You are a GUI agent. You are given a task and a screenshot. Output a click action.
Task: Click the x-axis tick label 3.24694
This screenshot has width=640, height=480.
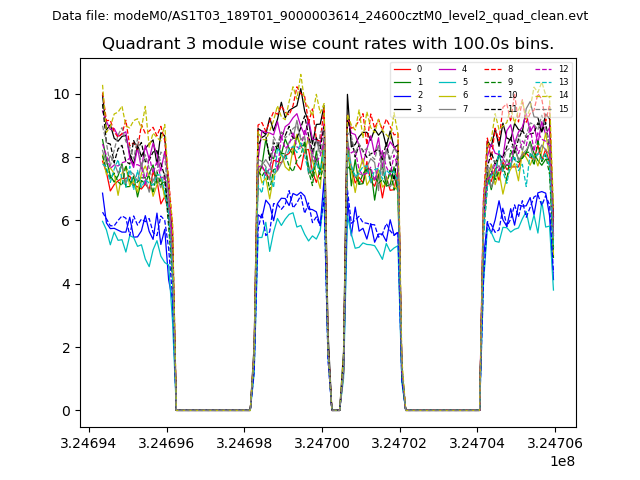pyautogui.click(x=89, y=443)
